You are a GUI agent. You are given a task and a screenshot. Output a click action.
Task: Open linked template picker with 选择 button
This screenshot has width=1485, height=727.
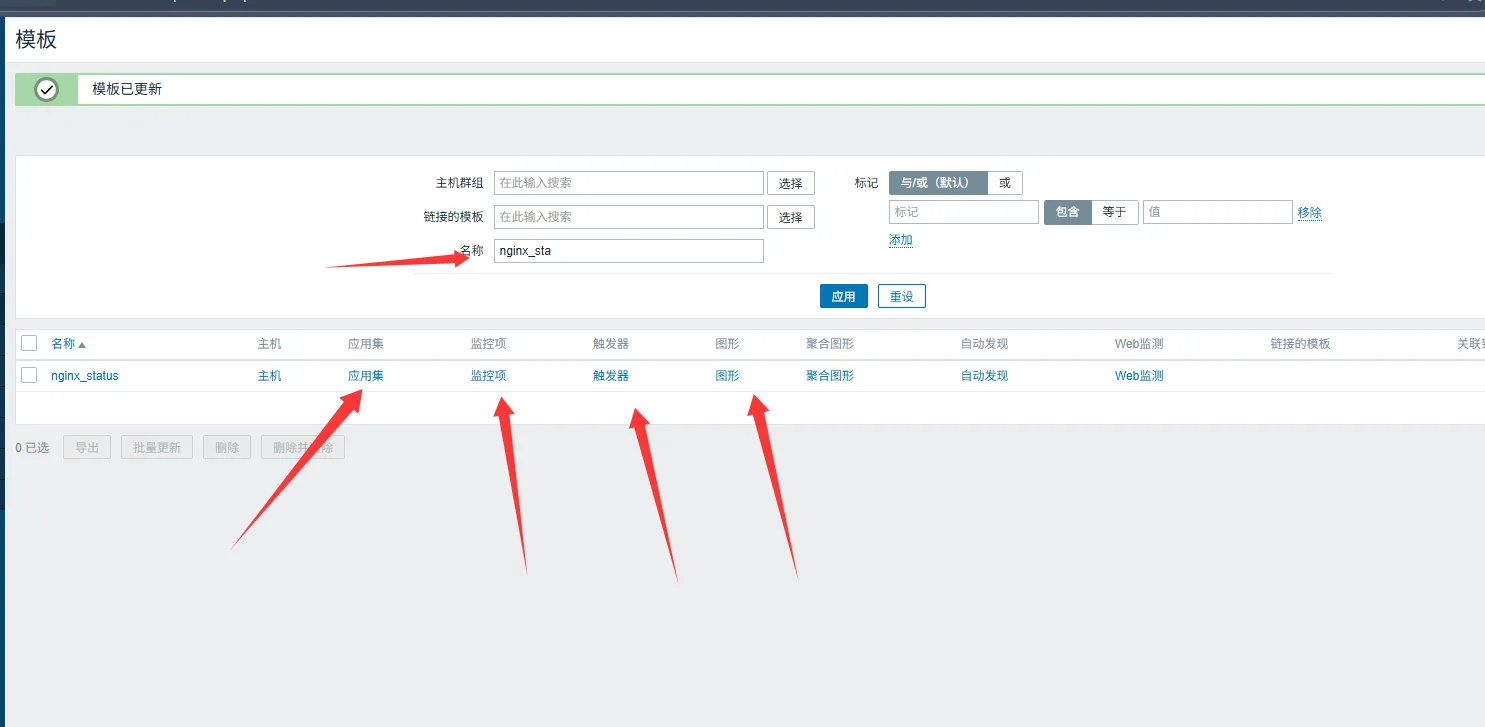[x=790, y=217]
